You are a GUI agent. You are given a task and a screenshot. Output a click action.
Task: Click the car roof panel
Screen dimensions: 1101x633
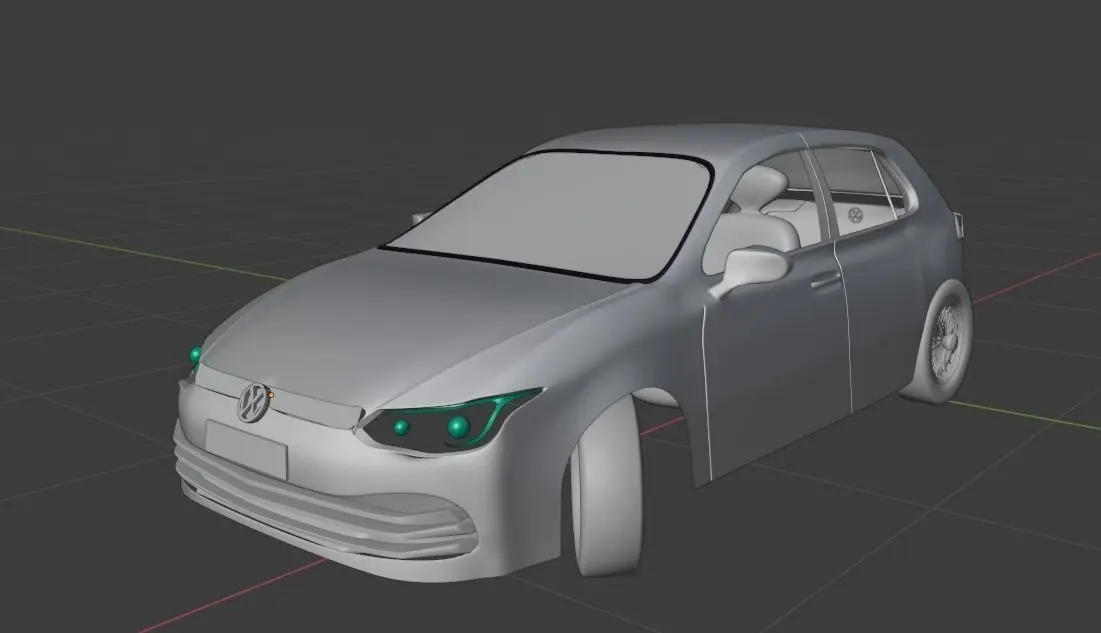point(702,143)
